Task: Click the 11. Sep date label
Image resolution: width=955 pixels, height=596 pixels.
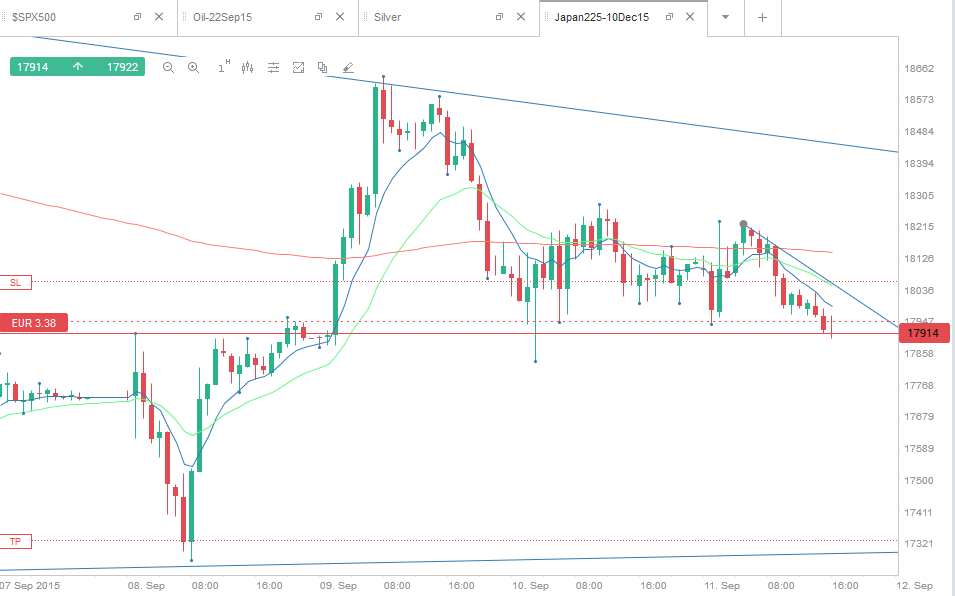Action: click(x=722, y=586)
